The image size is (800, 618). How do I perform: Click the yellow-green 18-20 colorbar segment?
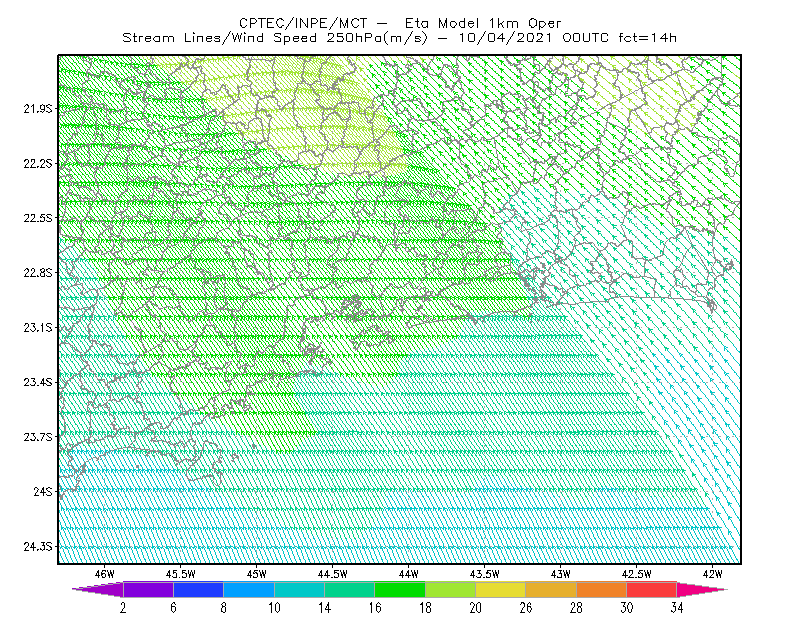tap(450, 589)
